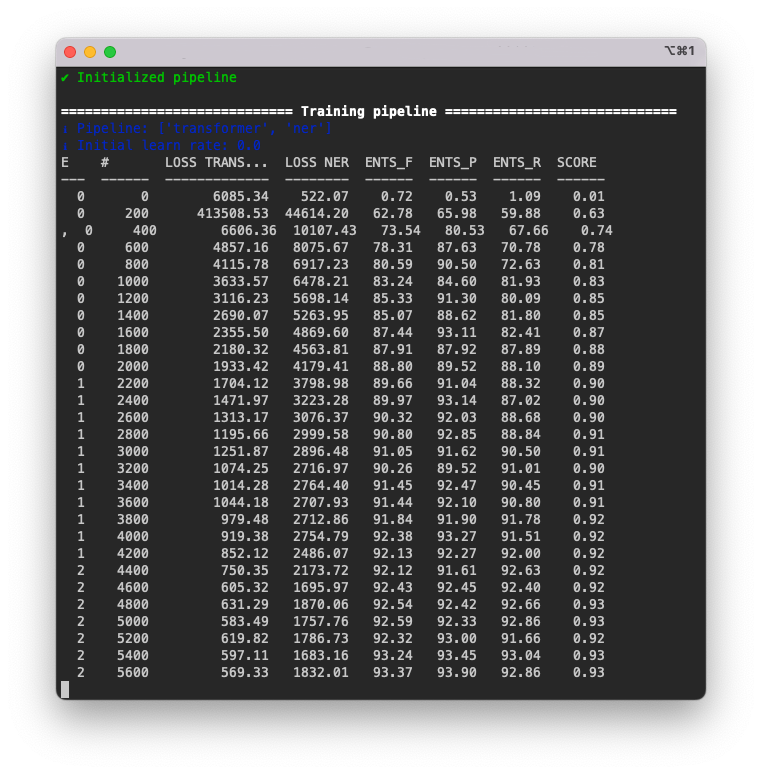This screenshot has height=774, width=762.
Task: Maximize terminal using the green button
Action: [x=110, y=52]
